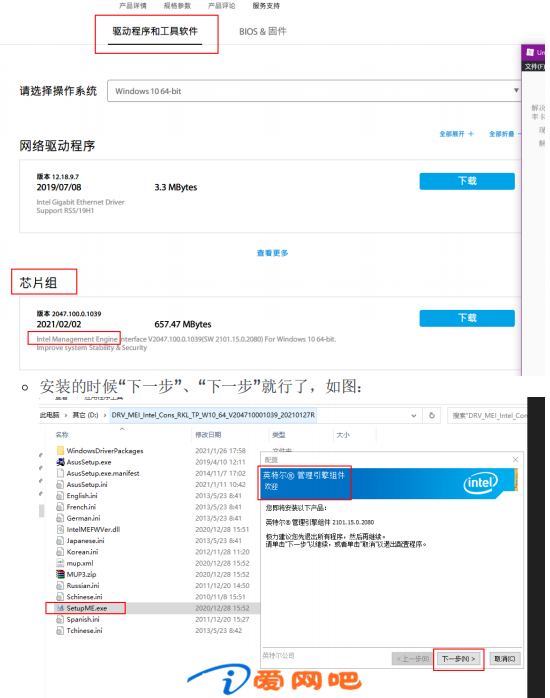Click 查看更多 under network drivers
This screenshot has width=550, height=698.
(x=273, y=253)
